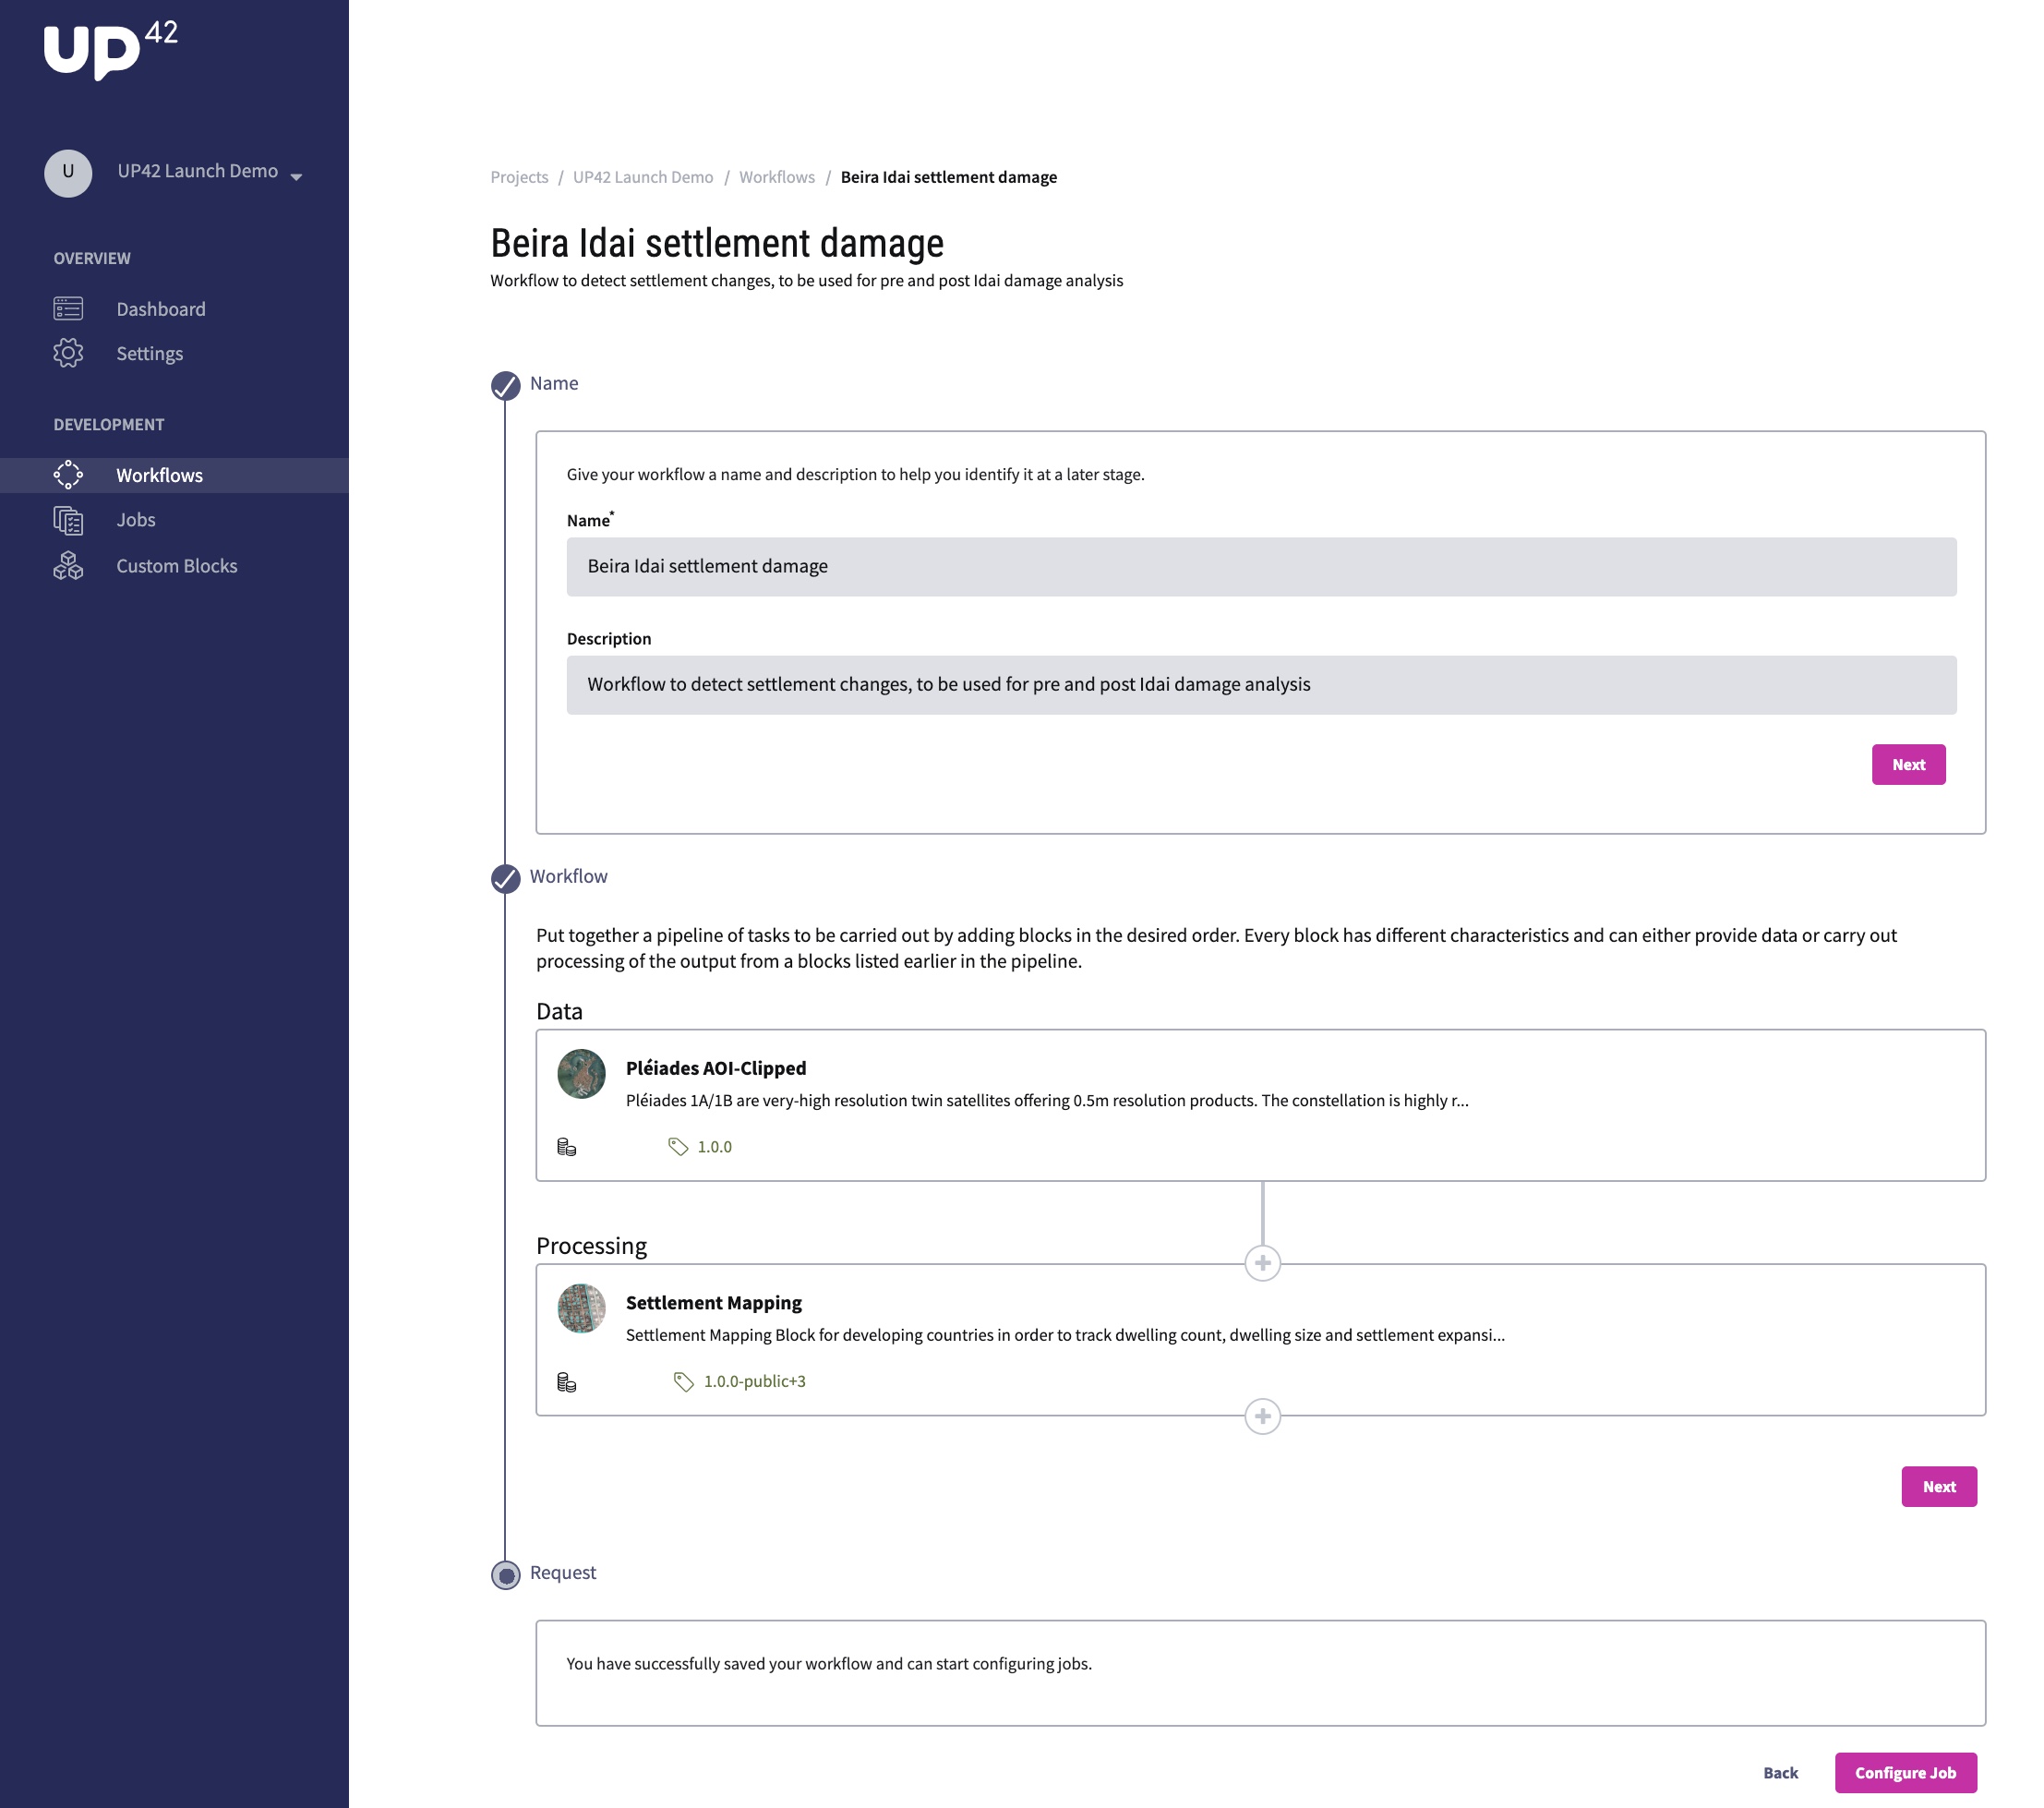Click the credits coin icon on Settlement Mapping
Viewport: 2044px width, 1808px height.
[567, 1382]
